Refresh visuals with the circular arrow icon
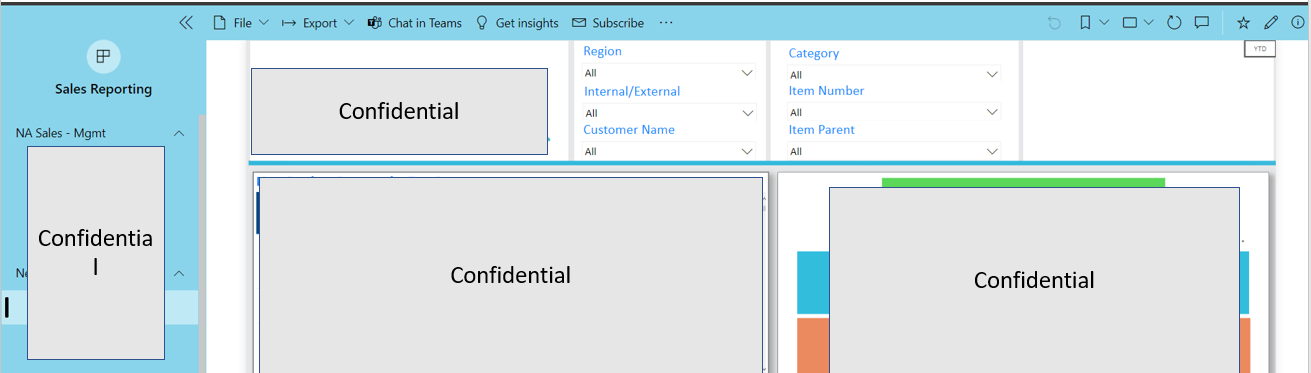The image size is (1311, 373). pos(1175,22)
